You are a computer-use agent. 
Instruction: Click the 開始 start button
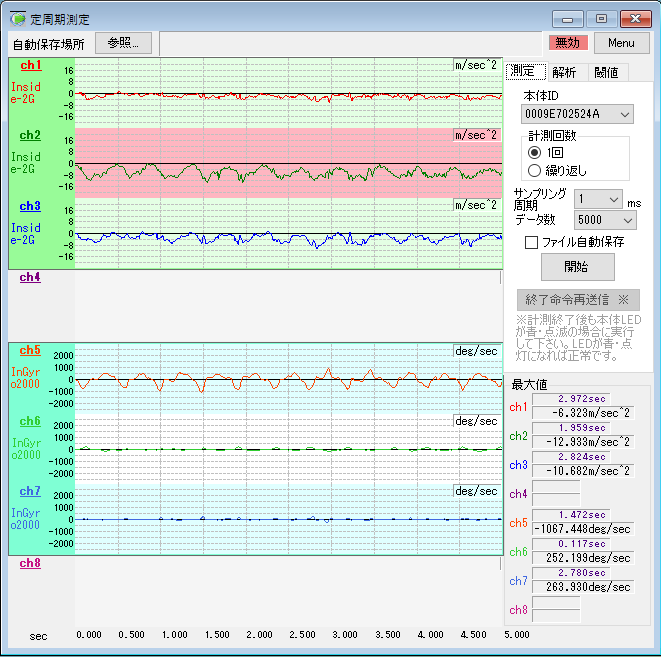578,267
